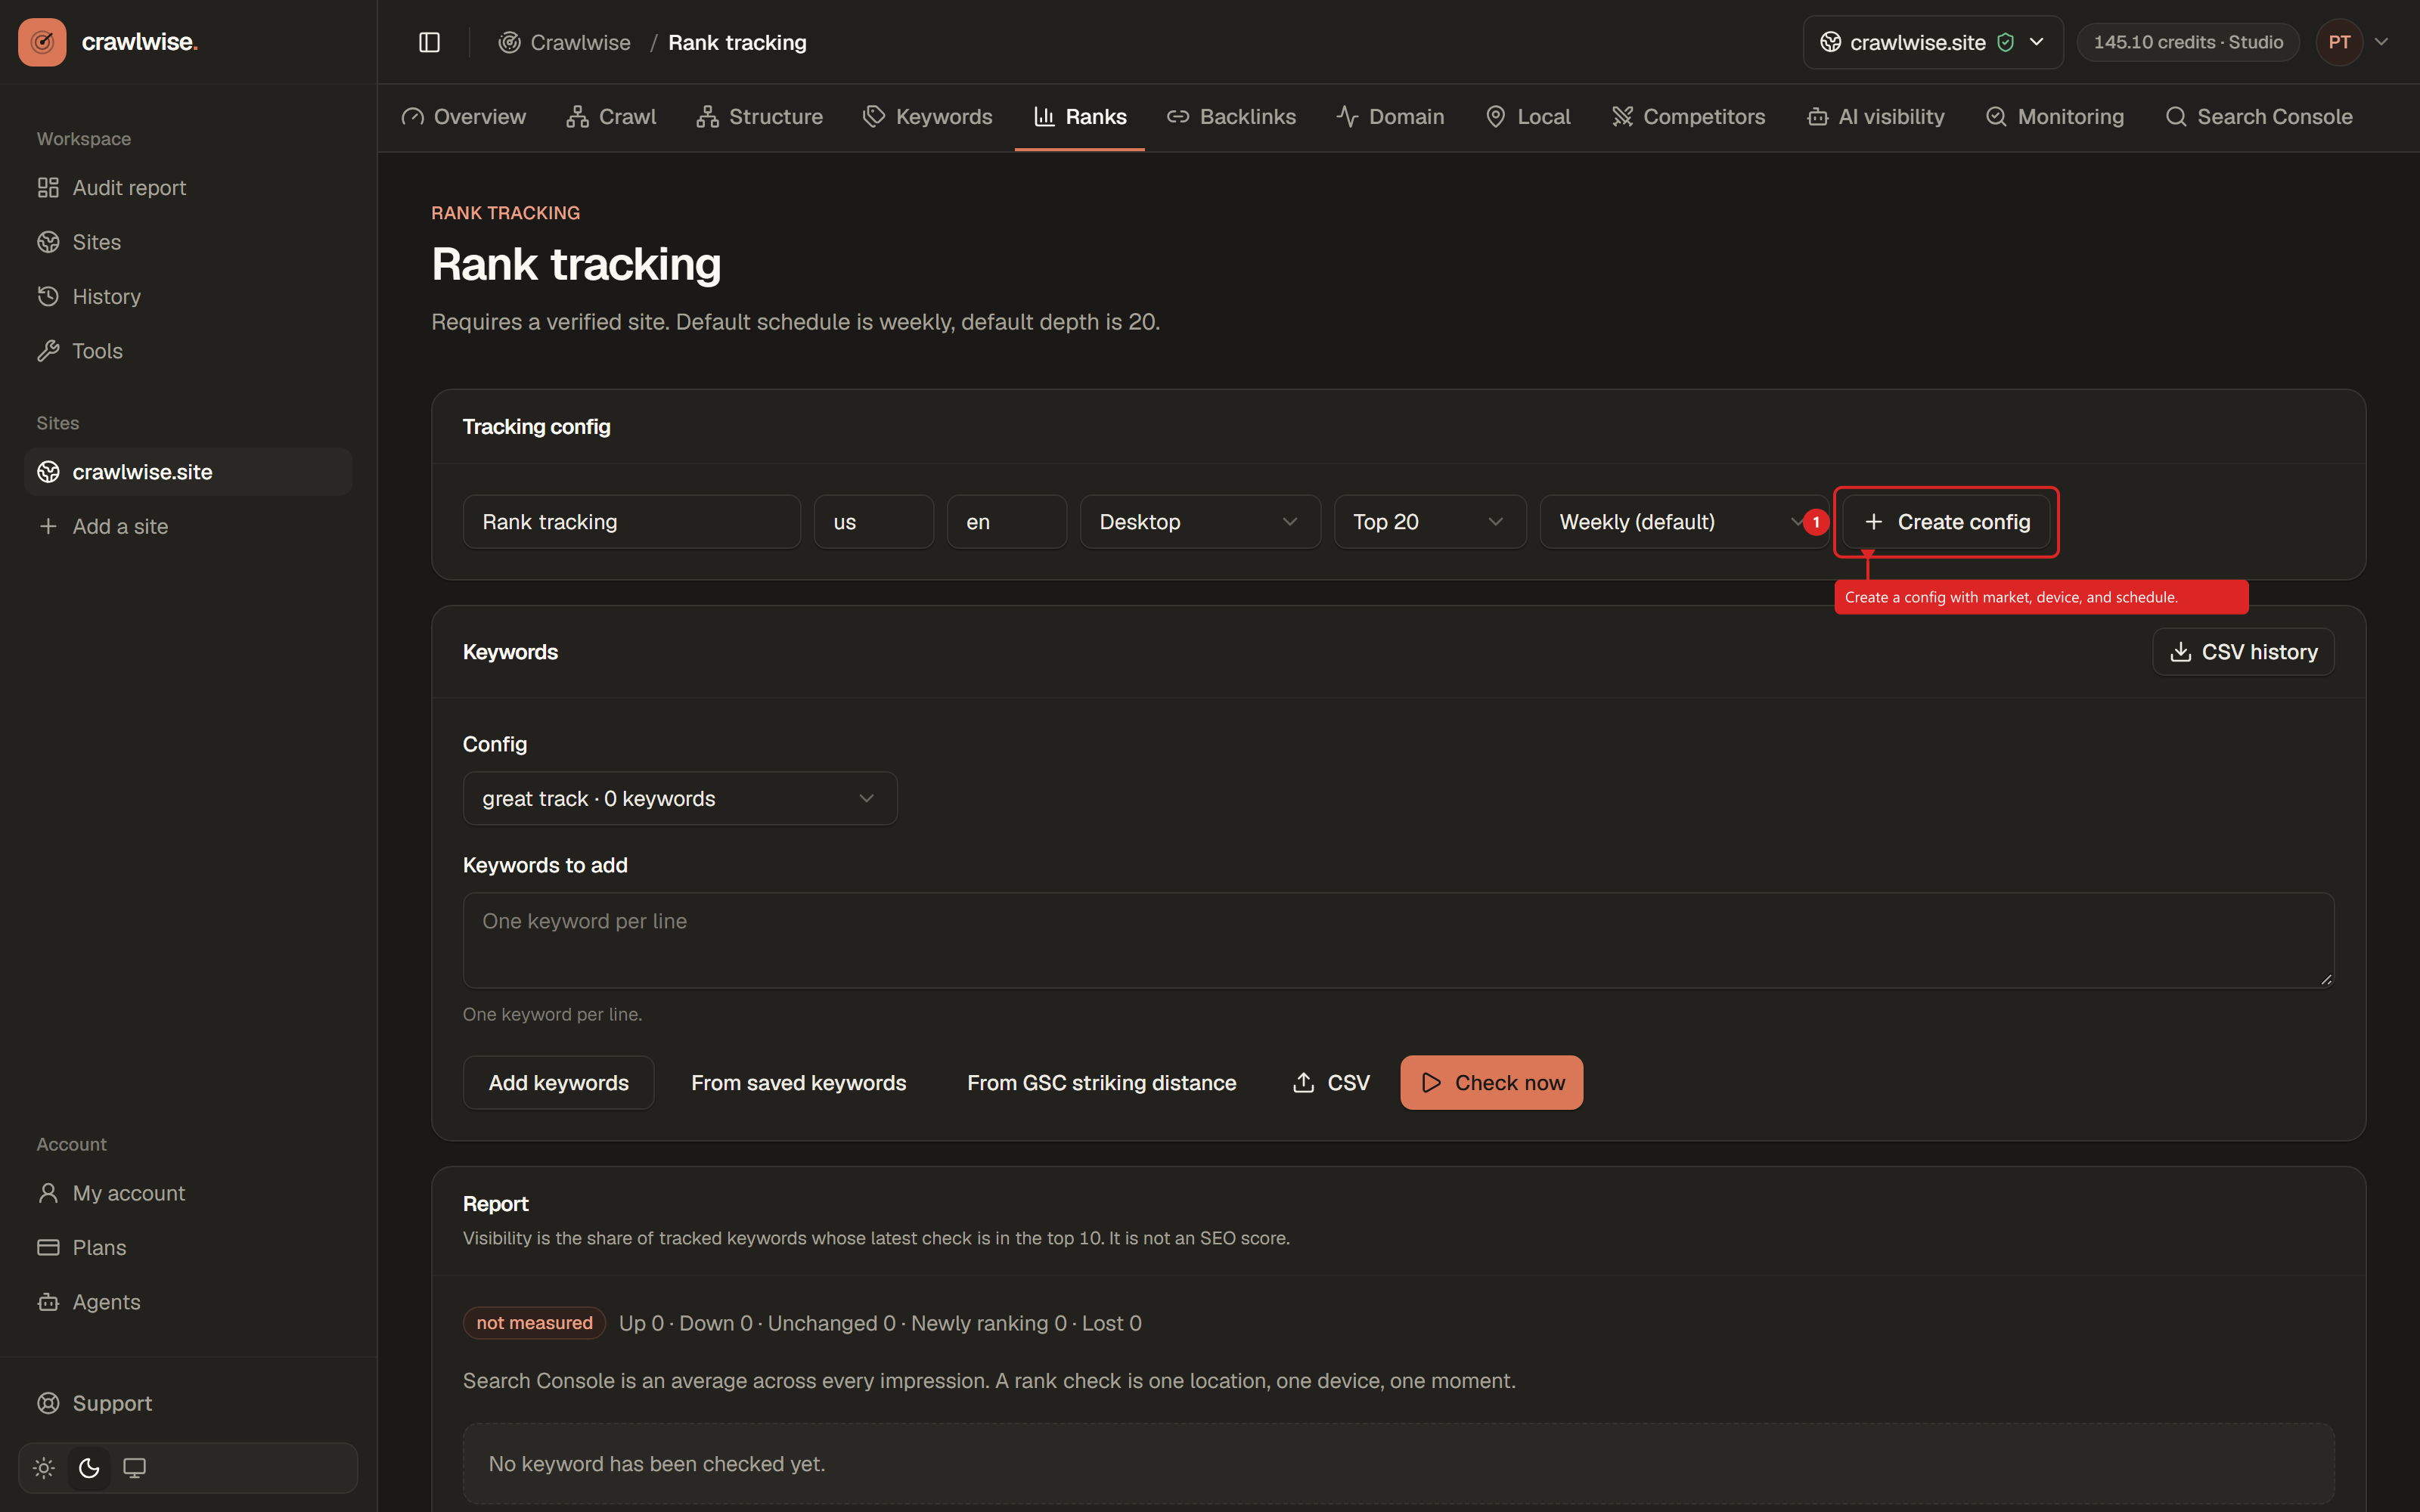The width and height of the screenshot is (2420, 1512).
Task: Click the Audit report grid icon
Action: pos(48,187)
